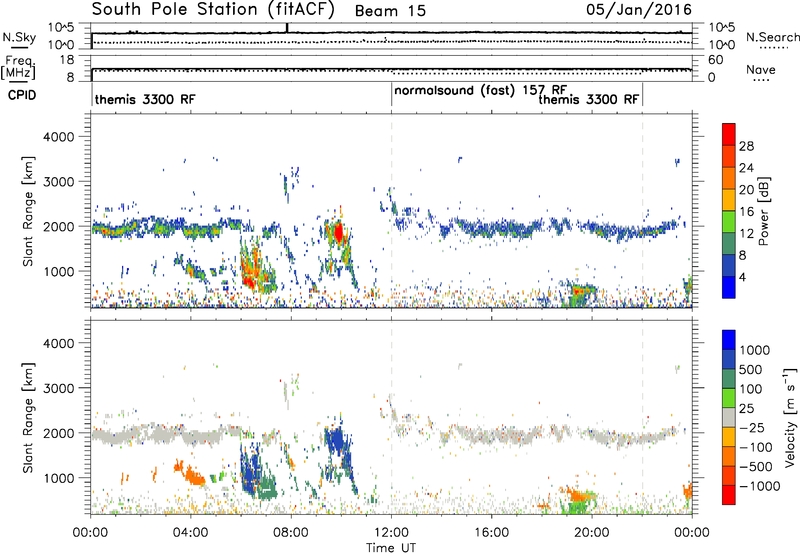Screen dimensions: 800x554
Task: Select the "60" Nave axis tick
Action: tap(715, 60)
